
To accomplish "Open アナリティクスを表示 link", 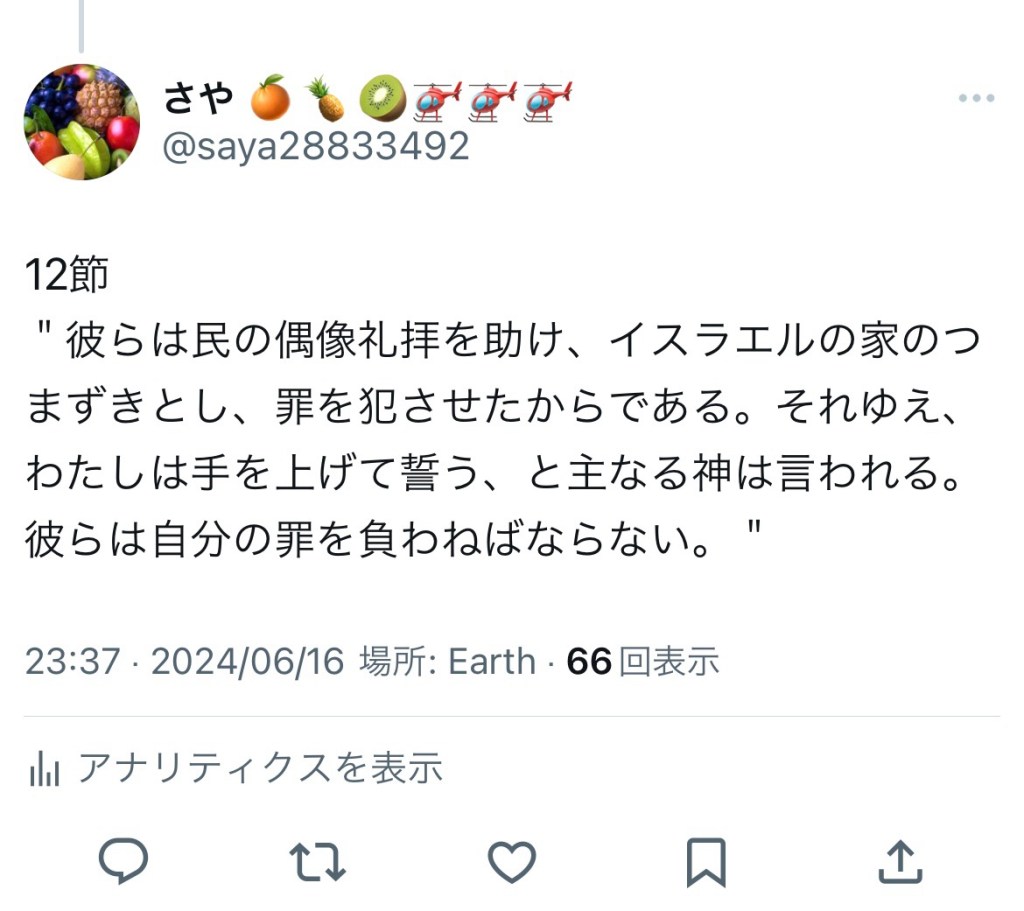I will (x=260, y=767).
